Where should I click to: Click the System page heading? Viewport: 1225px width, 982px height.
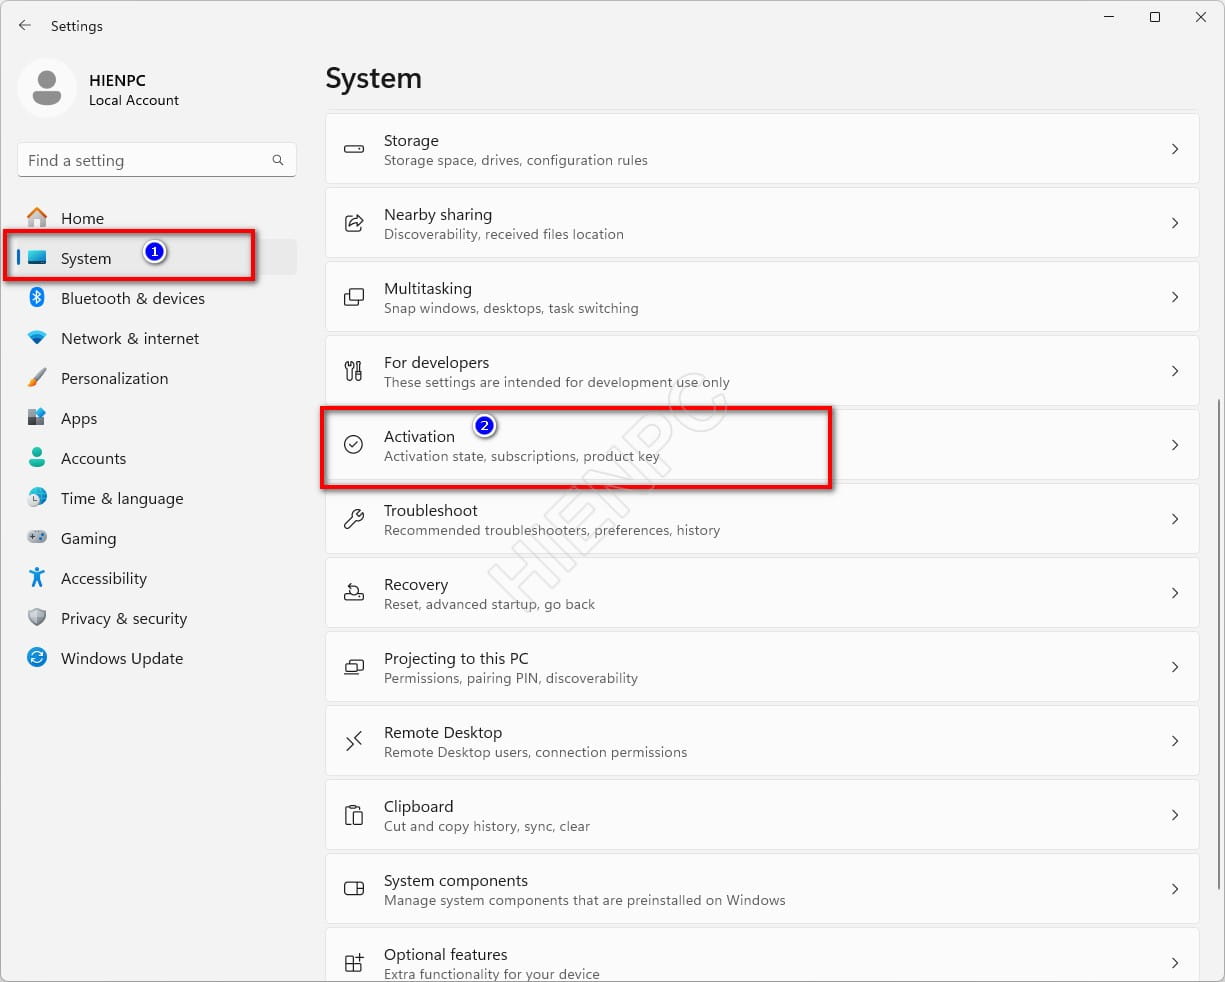[373, 79]
